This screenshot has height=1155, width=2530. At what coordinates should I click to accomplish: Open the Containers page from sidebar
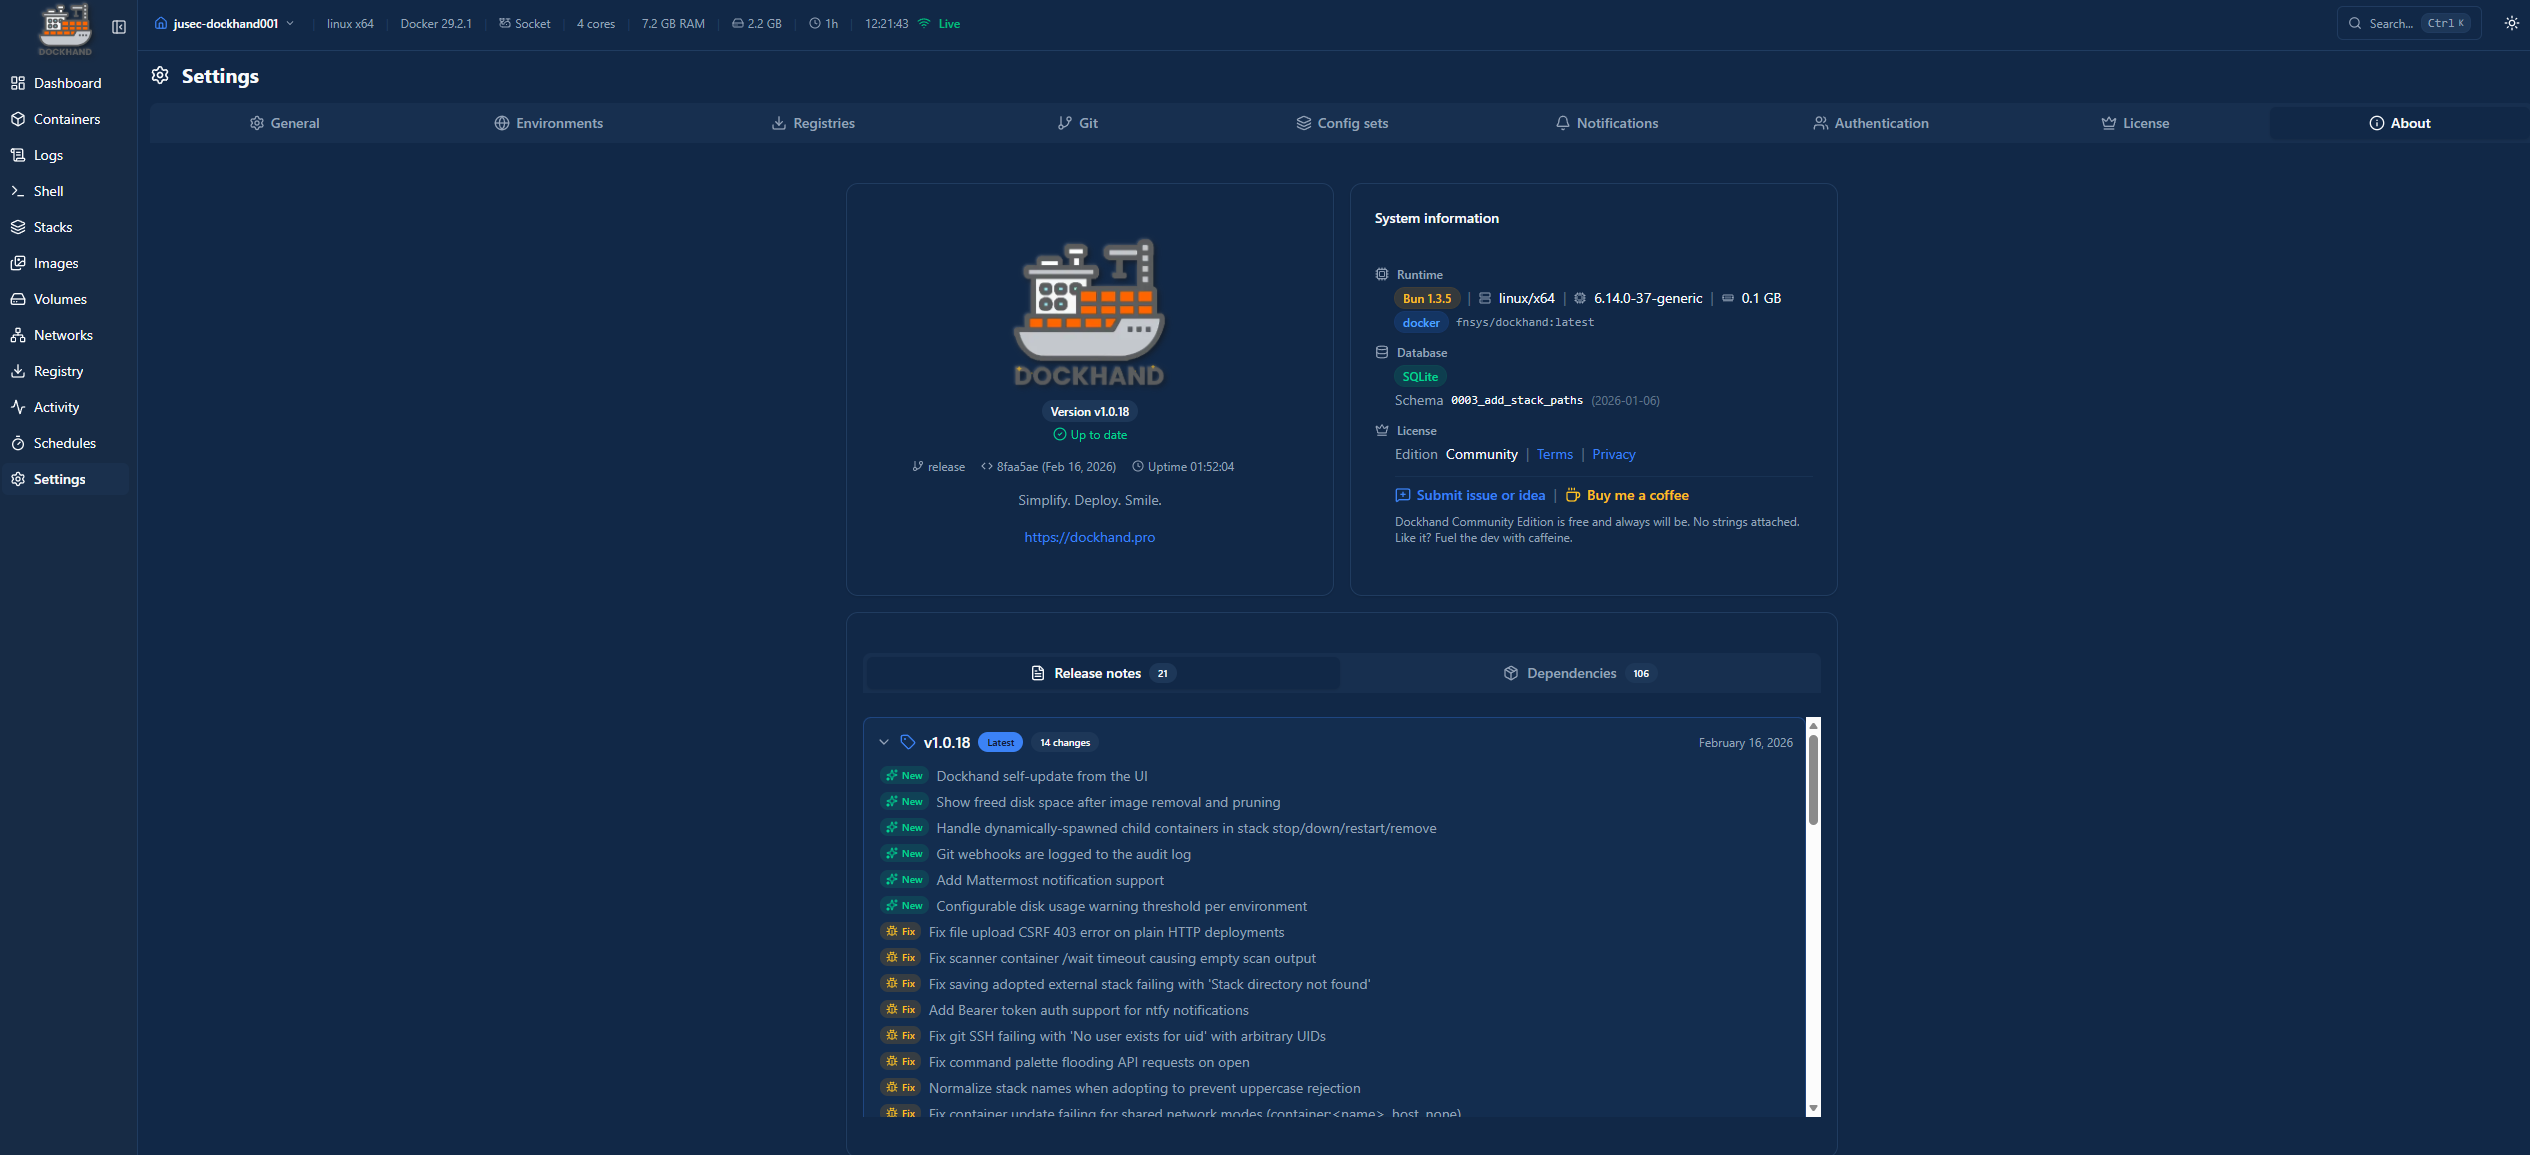pyautogui.click(x=66, y=119)
